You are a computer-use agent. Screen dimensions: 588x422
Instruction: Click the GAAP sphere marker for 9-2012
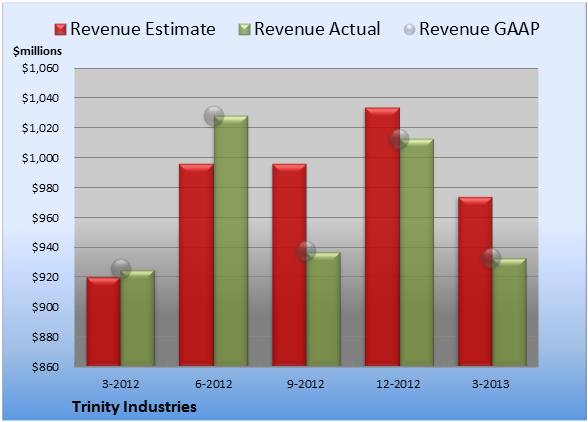coord(306,251)
